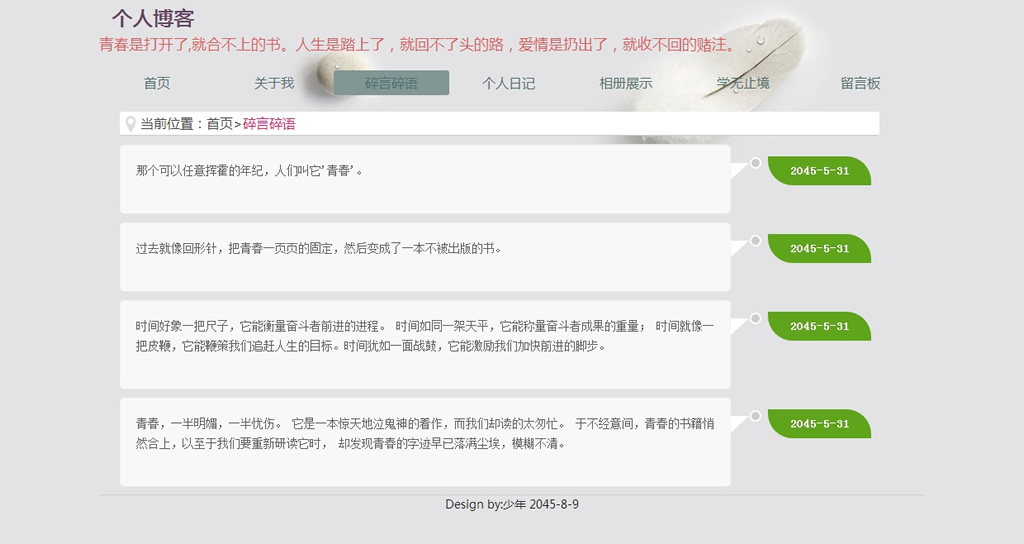This screenshot has height=544, width=1024.
Task: Click the timeline dot beside the '回形针' post
Action: pos(755,241)
